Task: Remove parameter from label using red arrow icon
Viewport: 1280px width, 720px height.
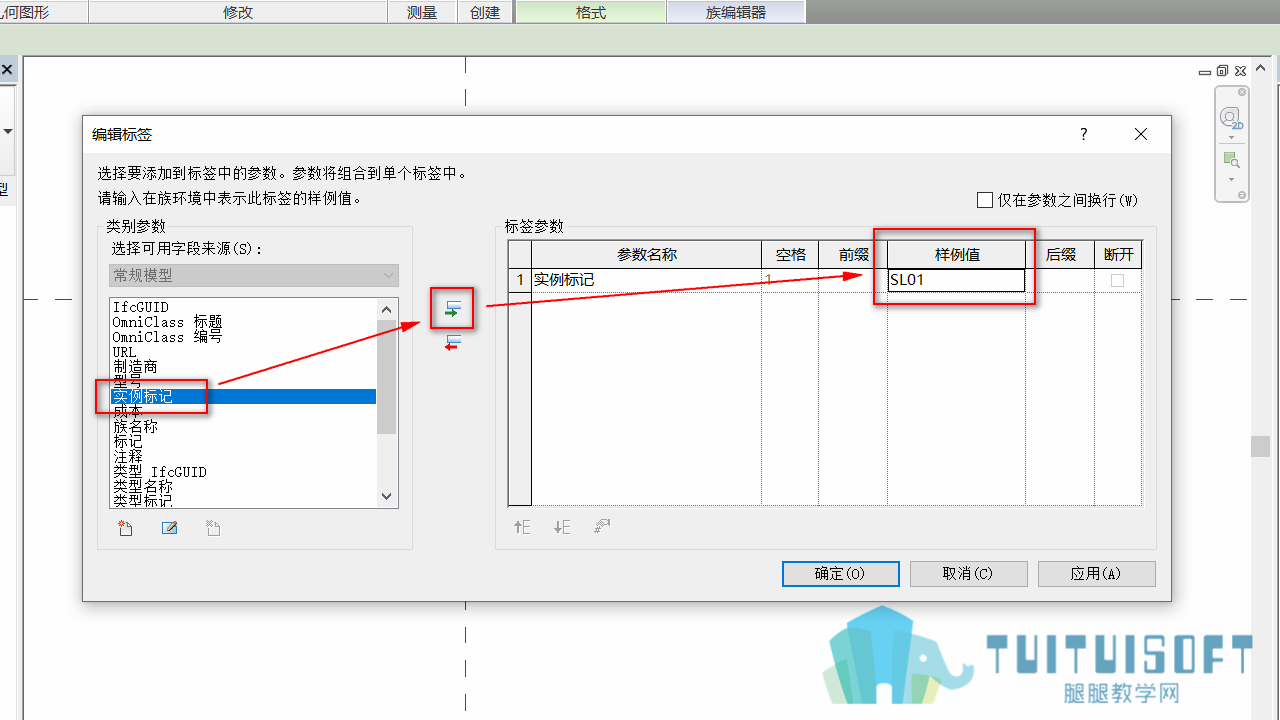Action: [x=453, y=345]
